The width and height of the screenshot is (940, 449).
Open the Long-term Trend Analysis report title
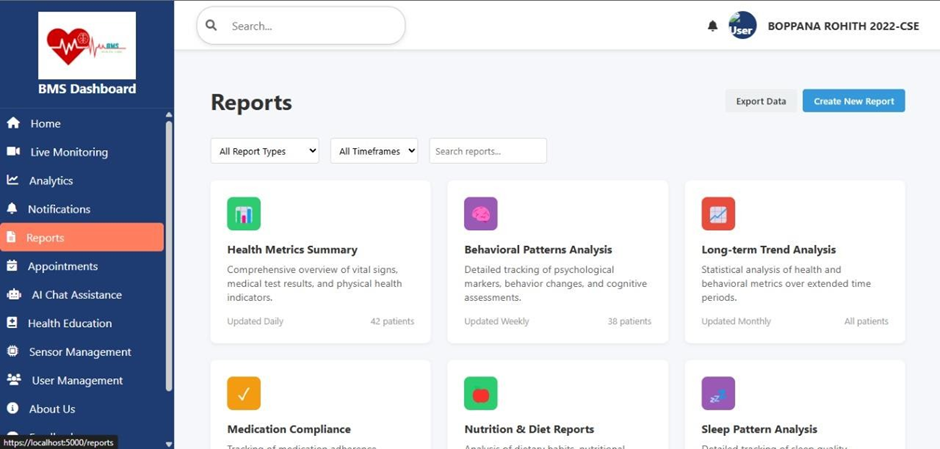(769, 249)
